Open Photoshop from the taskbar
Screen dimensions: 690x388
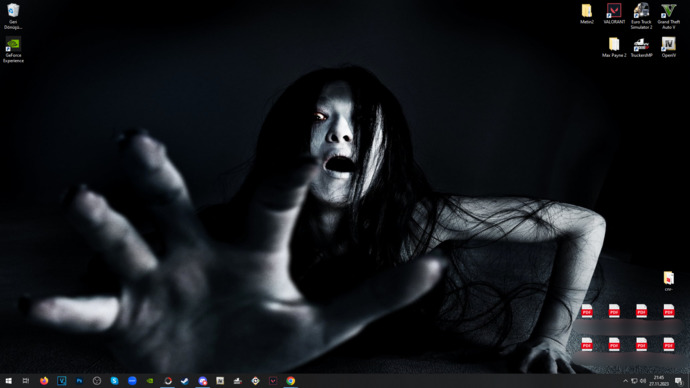[79, 381]
